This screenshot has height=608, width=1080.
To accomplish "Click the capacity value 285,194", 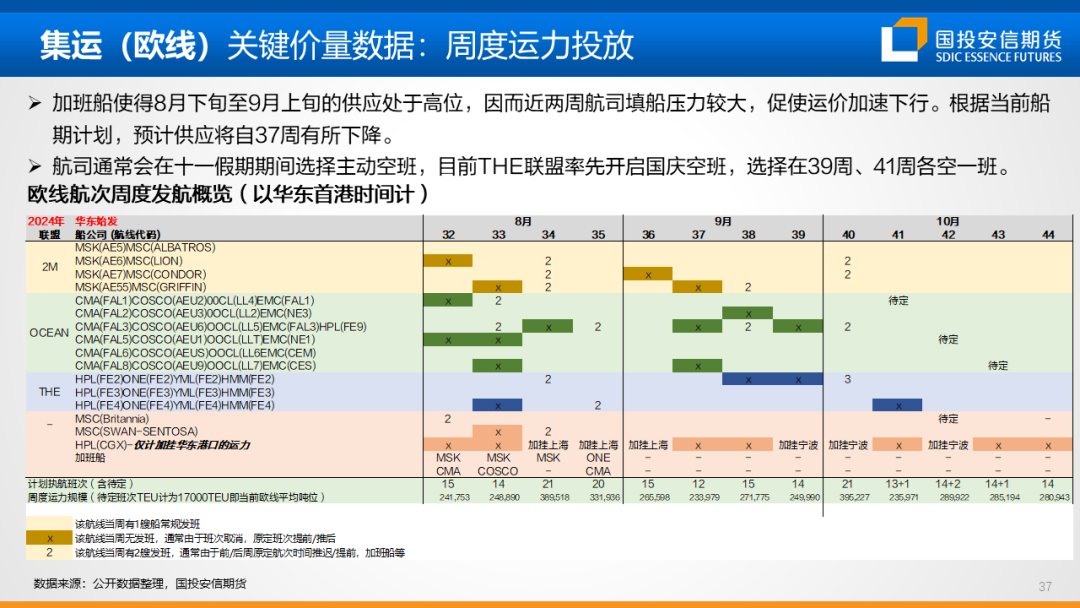I will click(x=1004, y=497).
